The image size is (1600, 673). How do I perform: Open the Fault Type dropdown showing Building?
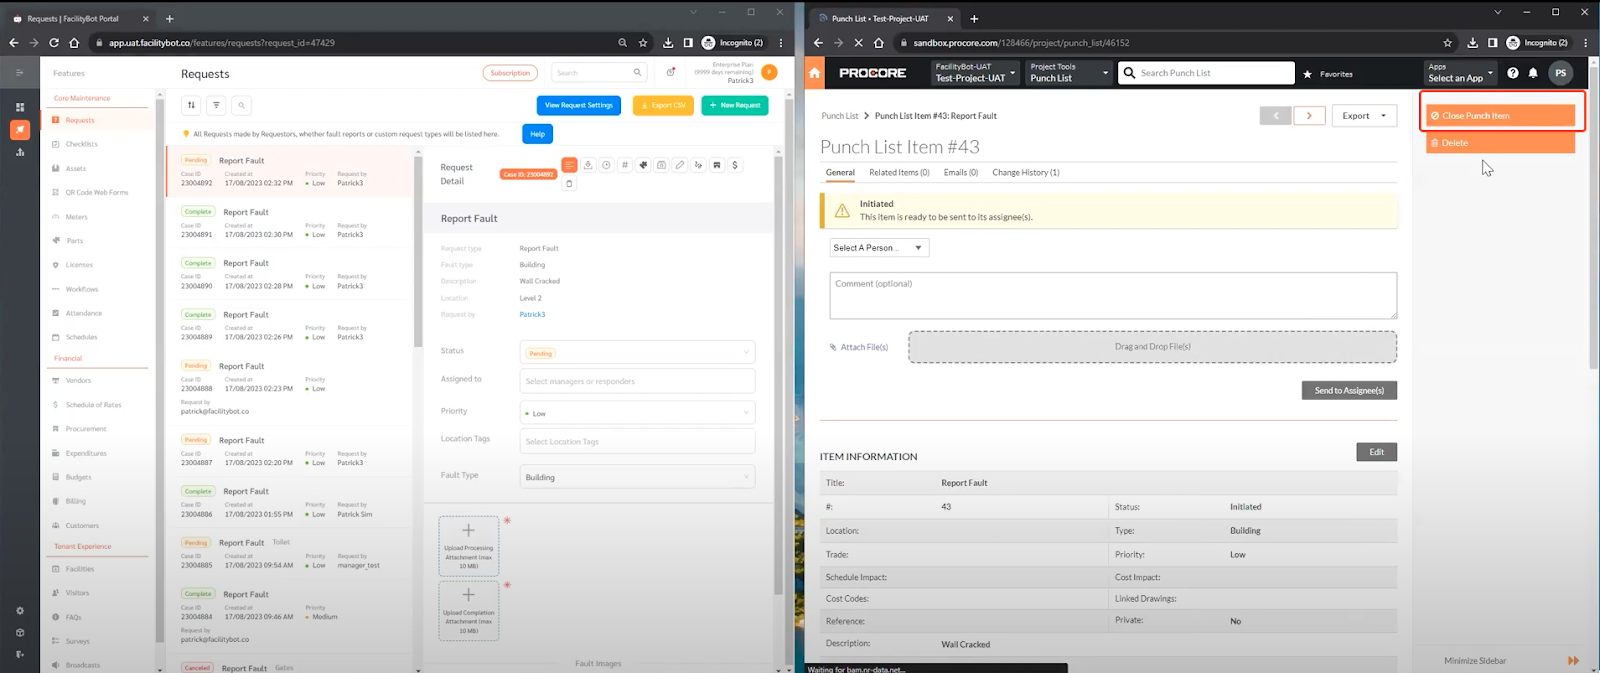(637, 477)
